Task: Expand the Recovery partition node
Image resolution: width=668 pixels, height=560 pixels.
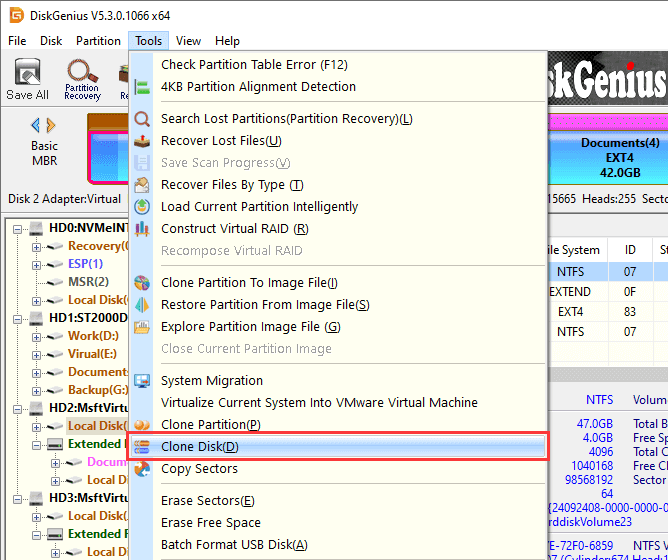Action: 37,247
